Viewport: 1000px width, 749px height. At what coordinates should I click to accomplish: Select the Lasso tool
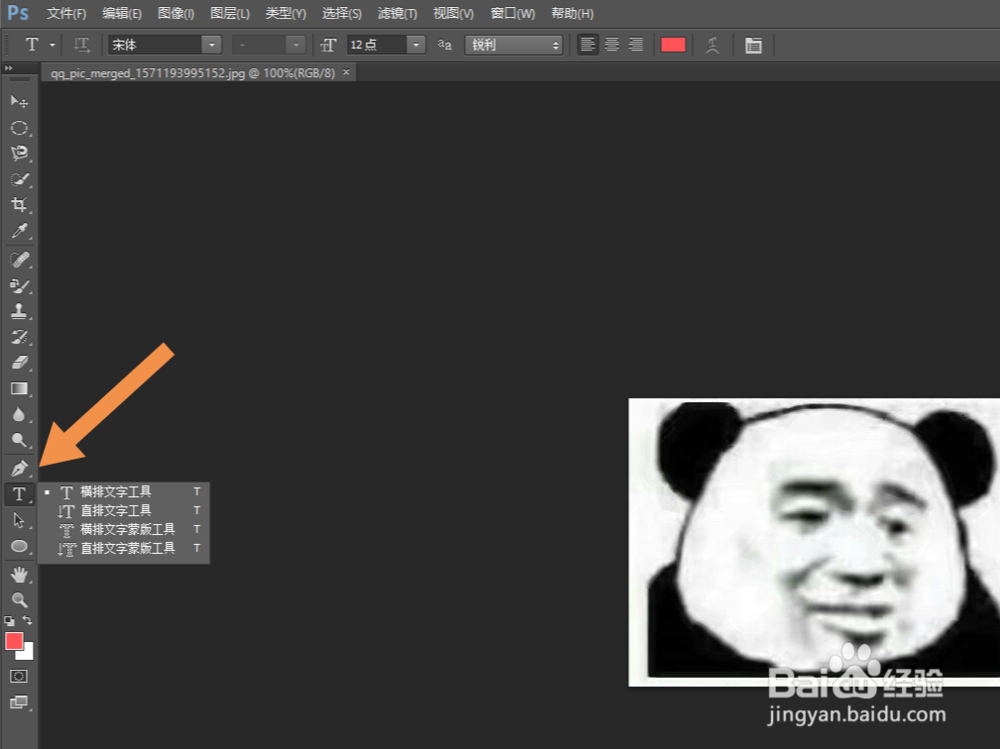tap(19, 154)
